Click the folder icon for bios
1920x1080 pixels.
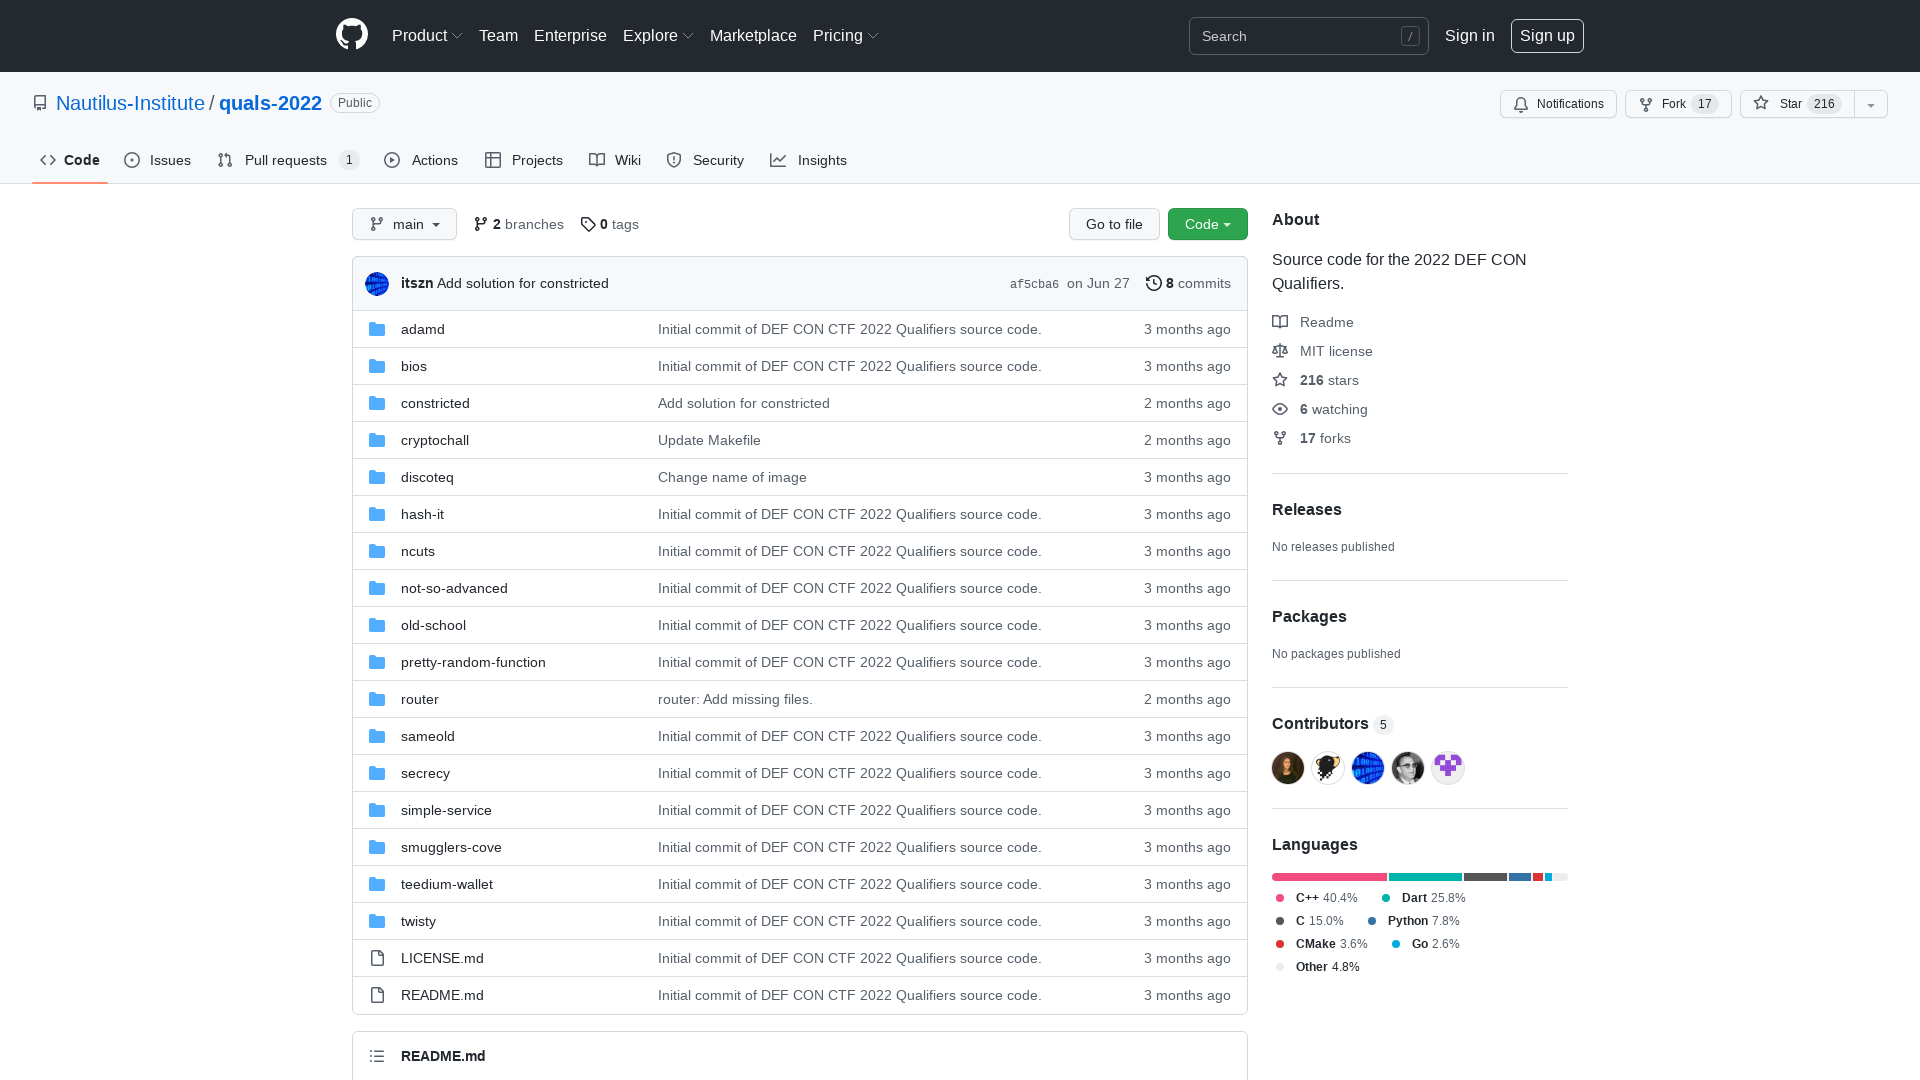pos(377,366)
